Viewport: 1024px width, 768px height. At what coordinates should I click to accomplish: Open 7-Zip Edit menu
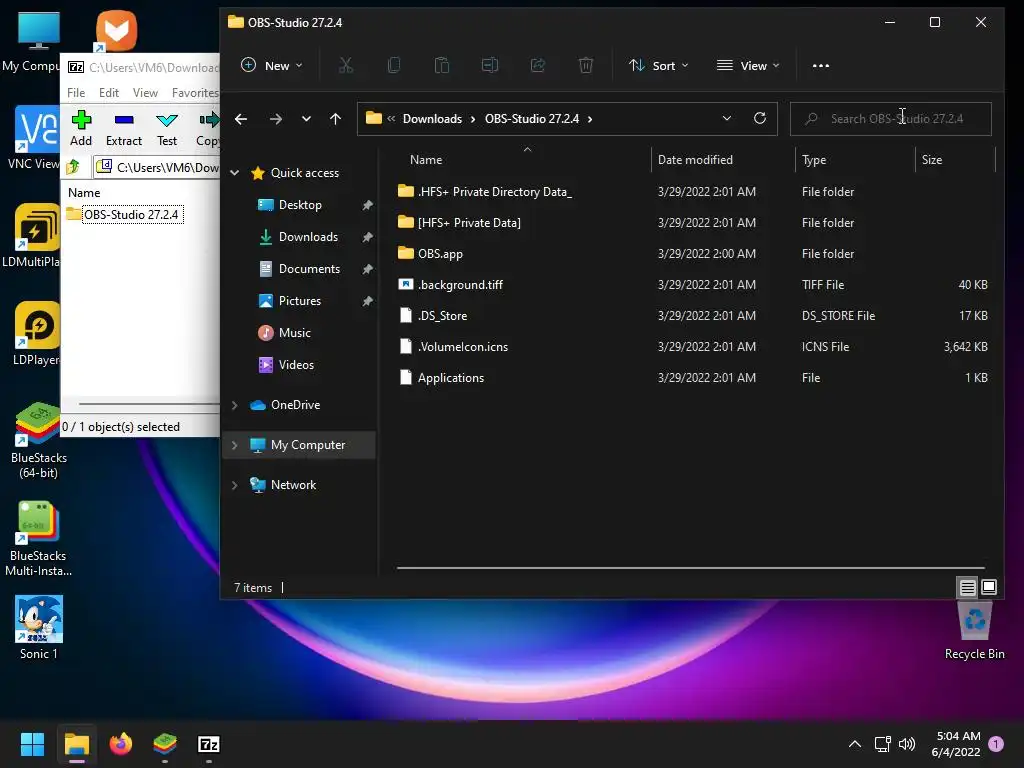(x=108, y=93)
